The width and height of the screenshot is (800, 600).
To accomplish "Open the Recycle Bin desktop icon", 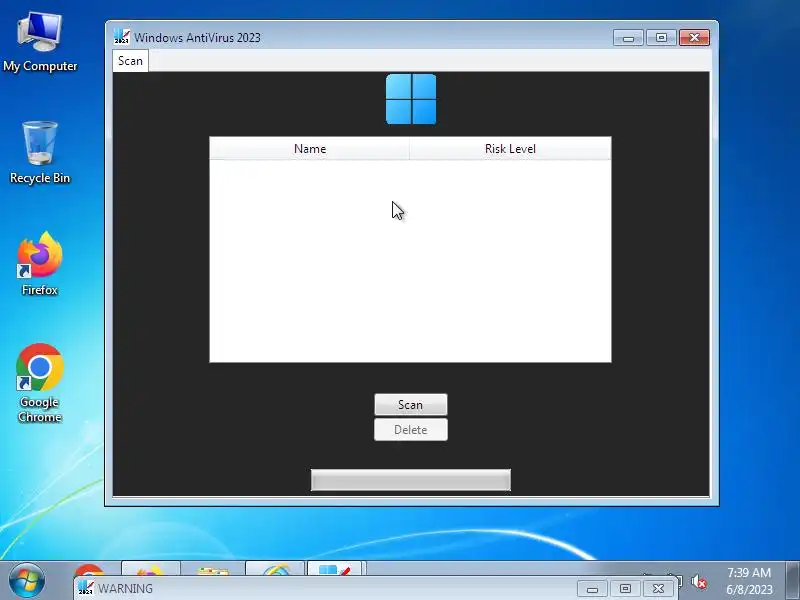I will coord(40,152).
